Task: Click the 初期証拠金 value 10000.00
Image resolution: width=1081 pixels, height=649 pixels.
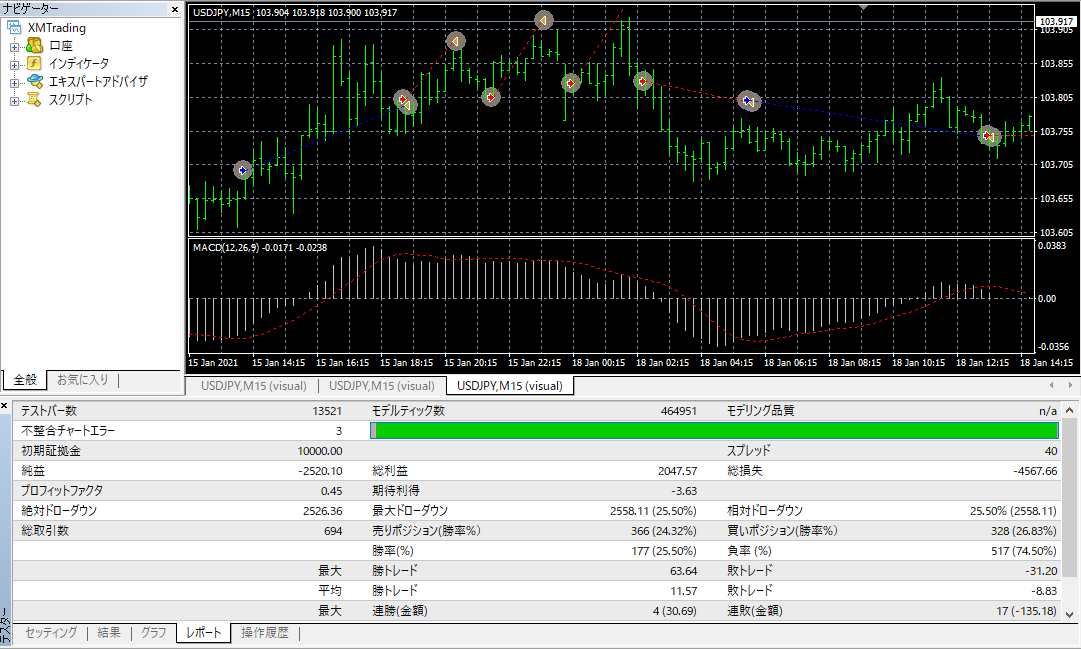Action: (x=320, y=451)
